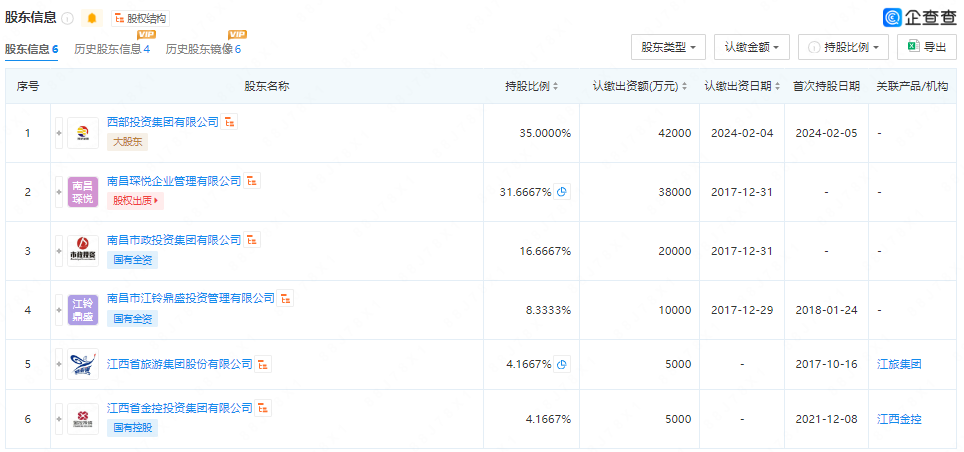Click the 江铃鼎盛 purple logo
The width and height of the screenshot is (964, 452).
83,310
